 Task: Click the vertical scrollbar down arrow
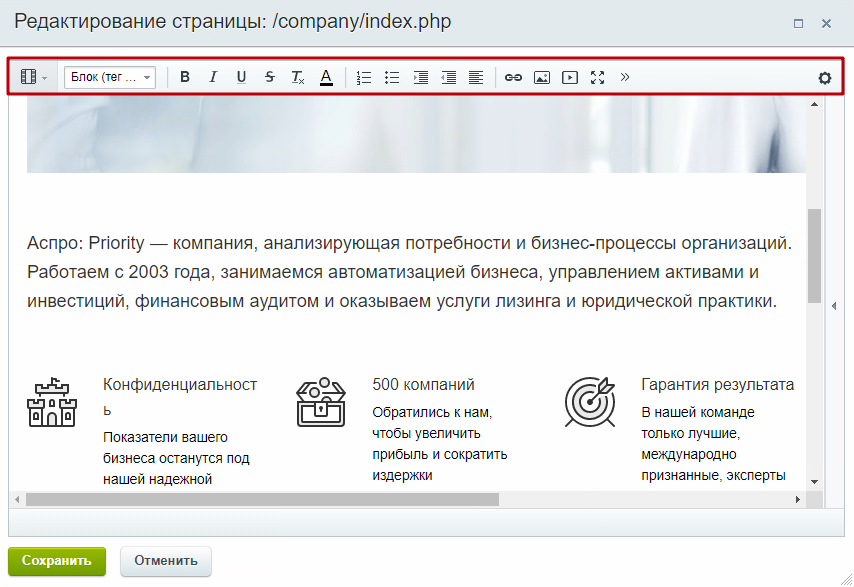click(814, 481)
